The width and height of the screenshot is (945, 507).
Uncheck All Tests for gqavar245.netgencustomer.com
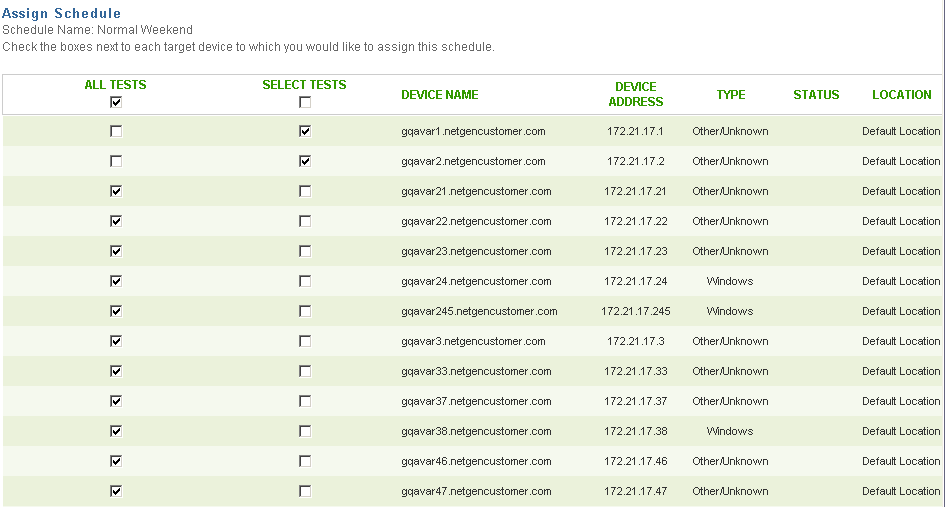(116, 311)
